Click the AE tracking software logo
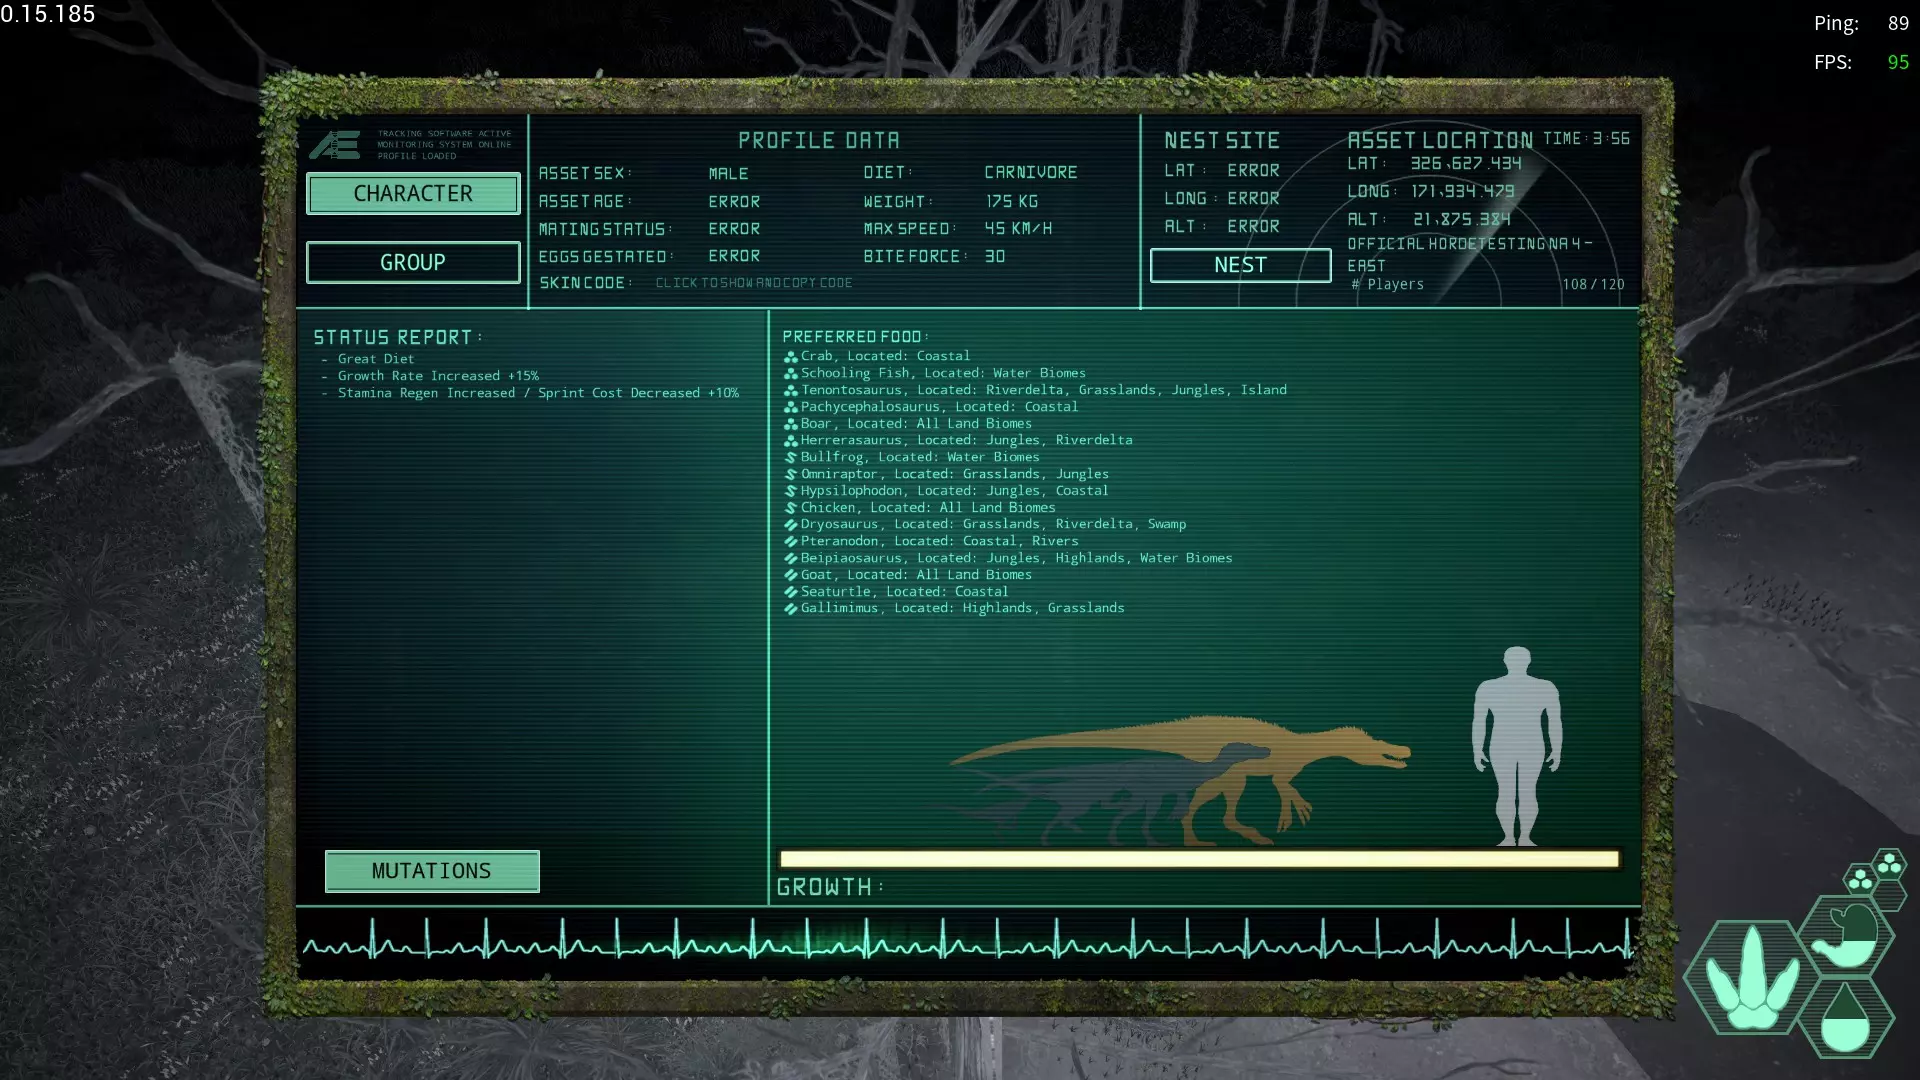The height and width of the screenshot is (1080, 1920). [x=334, y=146]
